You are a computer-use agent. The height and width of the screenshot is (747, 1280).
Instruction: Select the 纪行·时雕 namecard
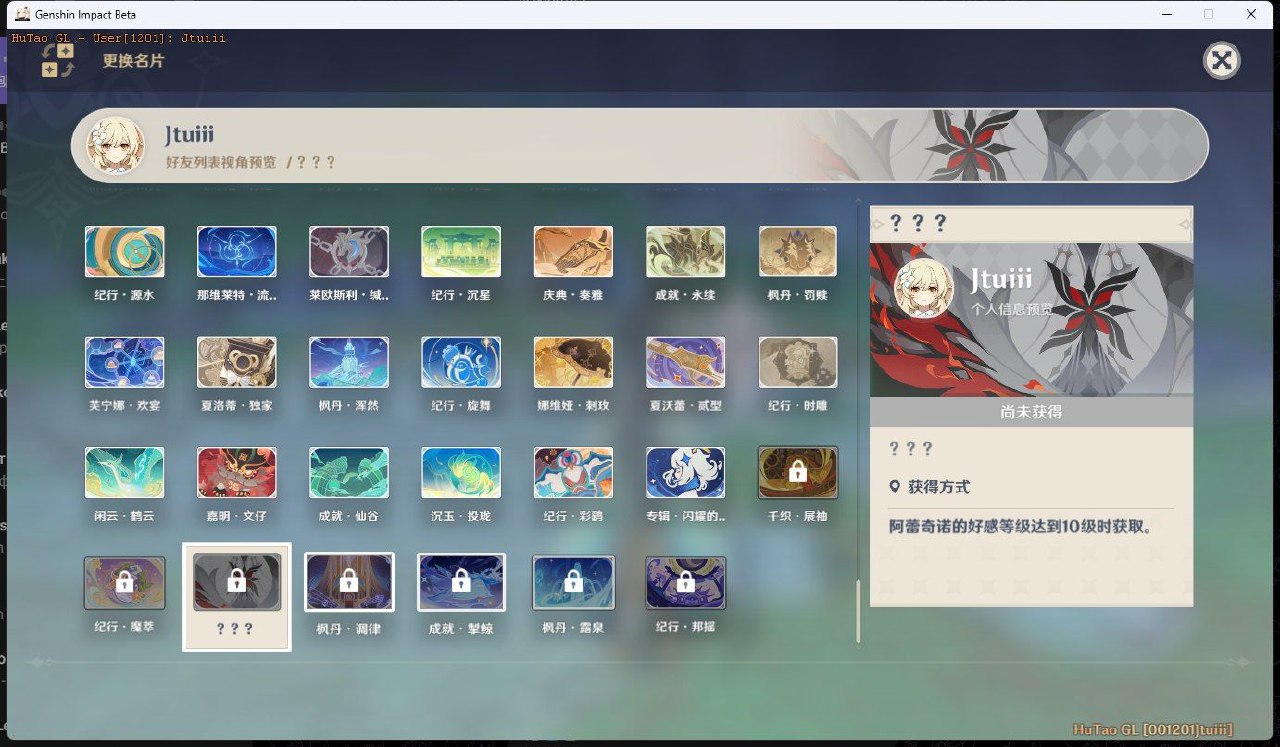pyautogui.click(x=798, y=362)
